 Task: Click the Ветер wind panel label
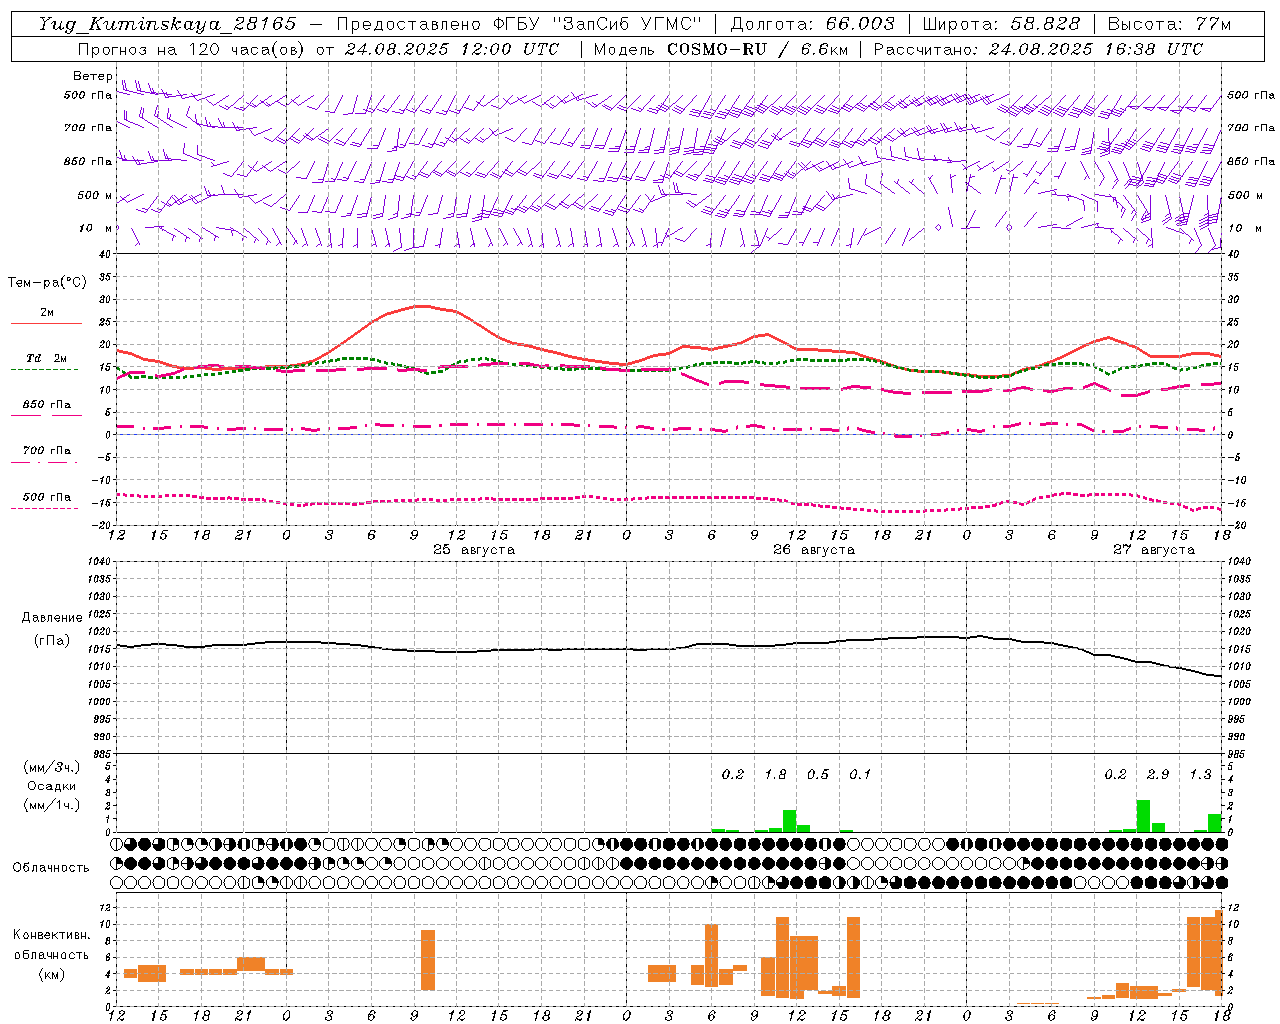tap(93, 76)
